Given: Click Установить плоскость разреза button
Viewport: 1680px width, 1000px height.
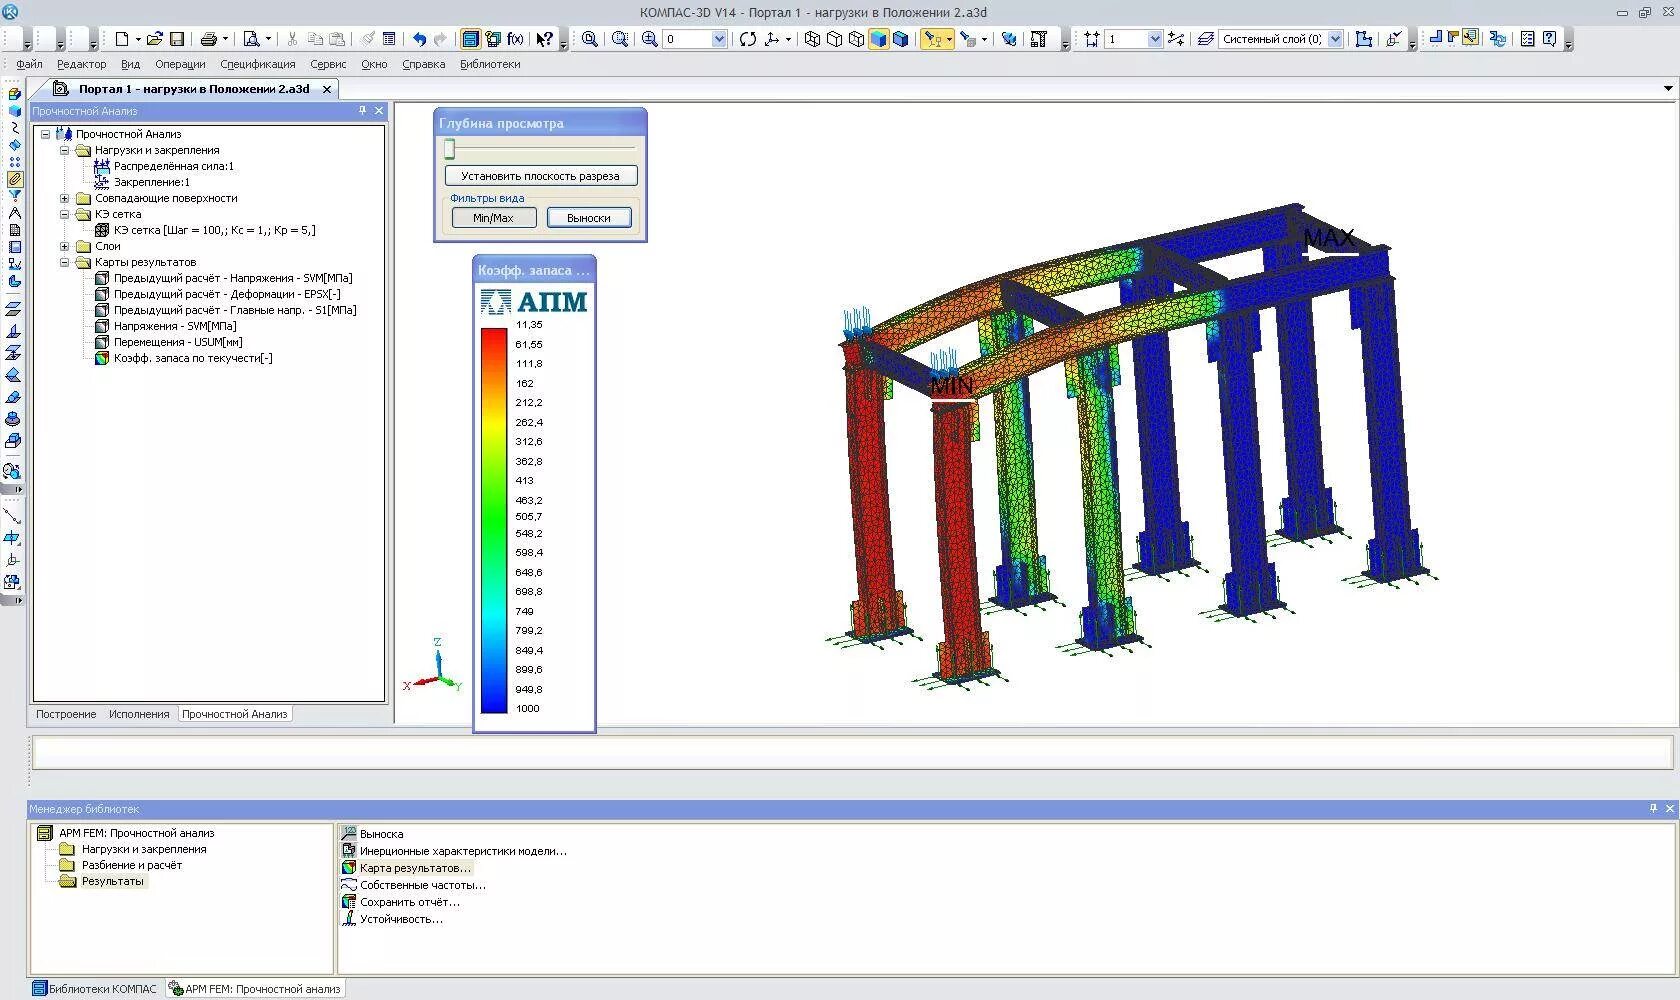Looking at the screenshot, I should 541,176.
